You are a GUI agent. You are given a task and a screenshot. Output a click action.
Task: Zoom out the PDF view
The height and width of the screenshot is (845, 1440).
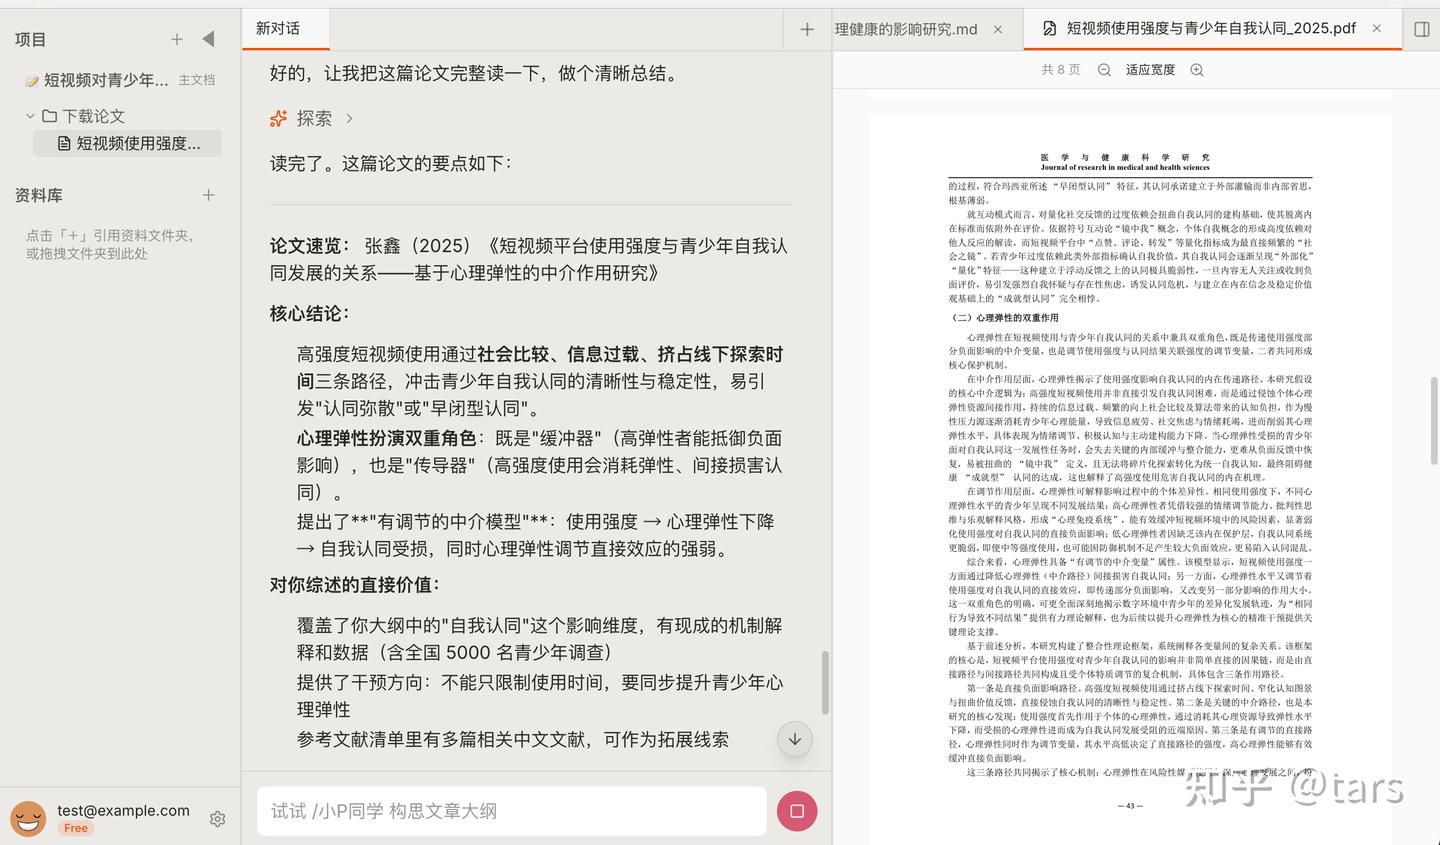click(1104, 70)
